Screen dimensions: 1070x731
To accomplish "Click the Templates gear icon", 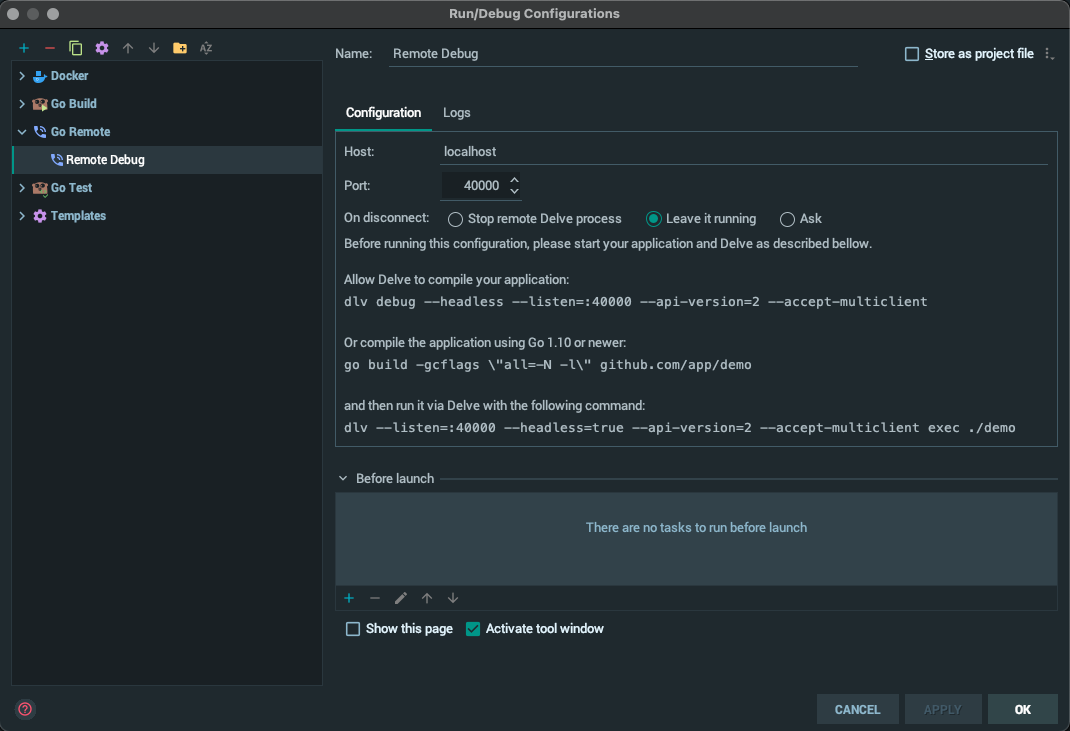I will 40,216.
